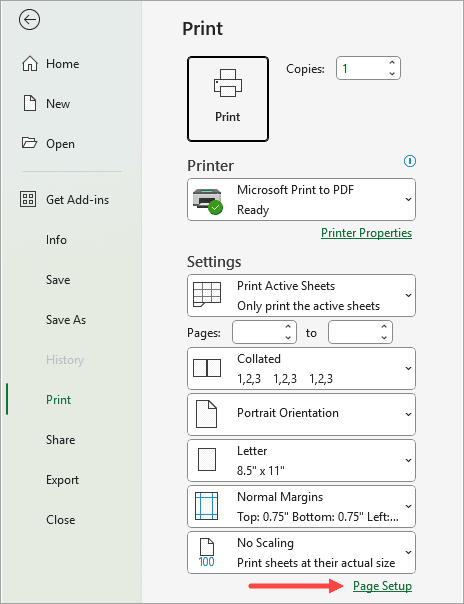The image size is (464, 604).
Task: Click the Print Active Sheets grid icon
Action: point(207,294)
